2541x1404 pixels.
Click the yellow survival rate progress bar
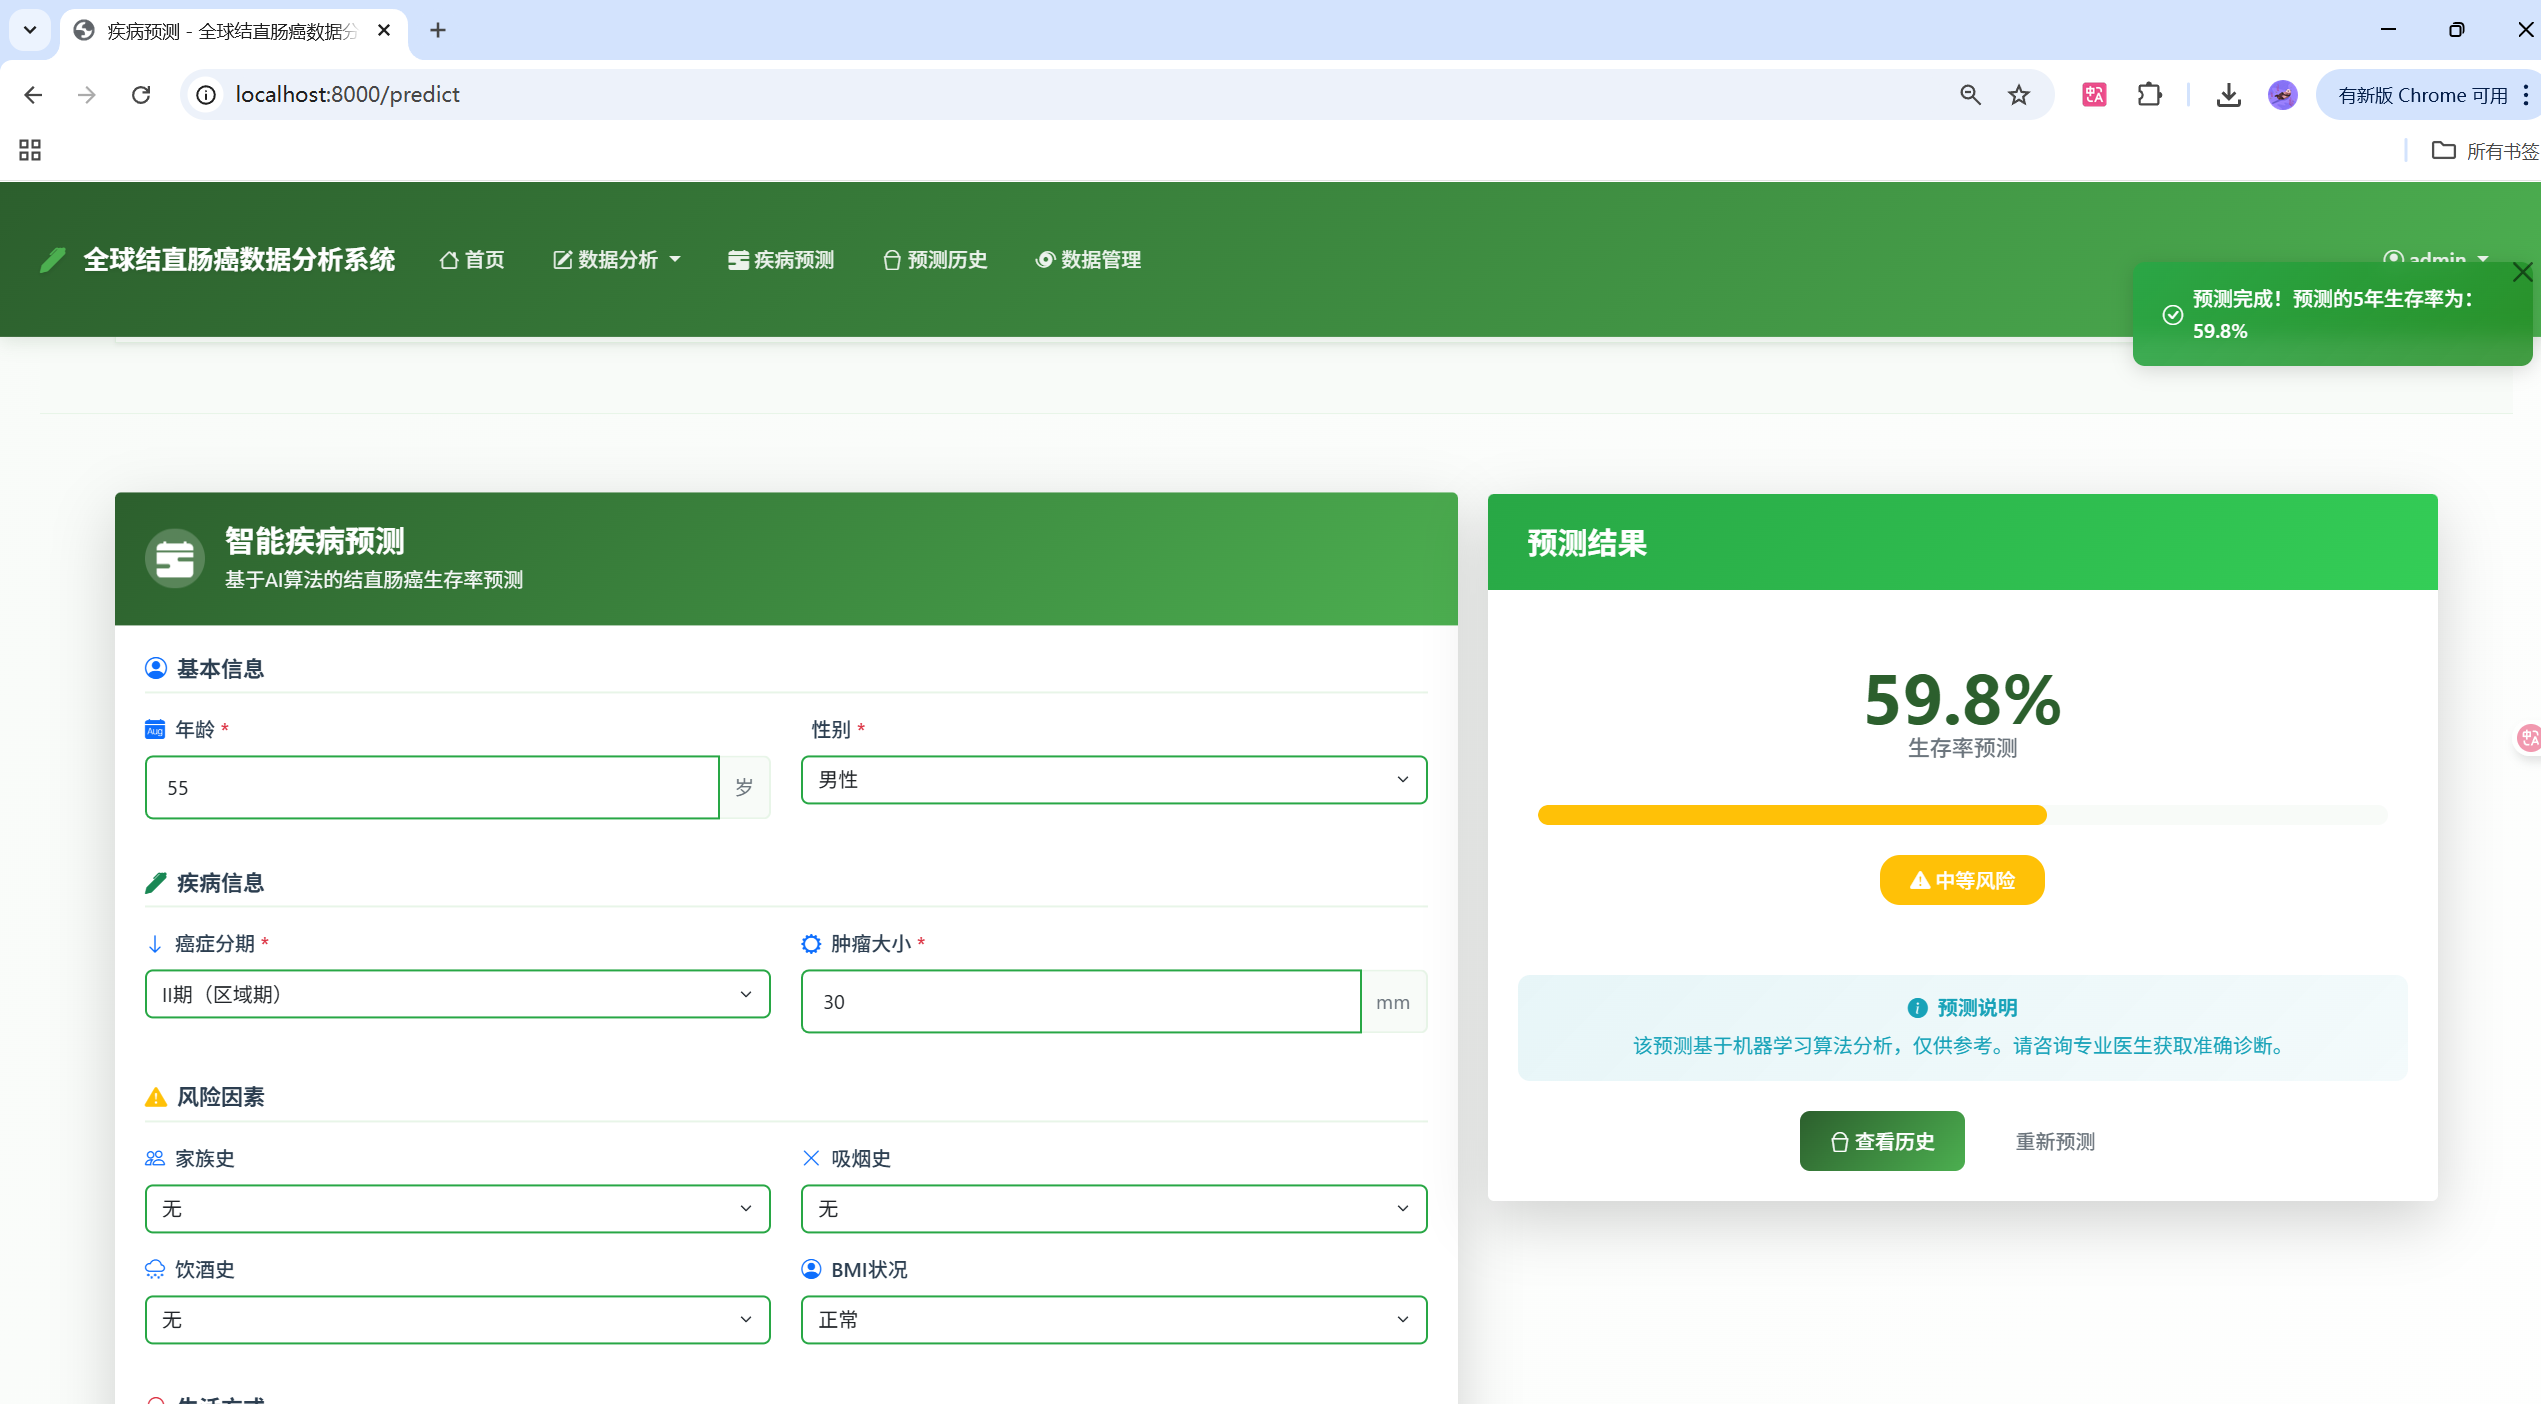click(1791, 815)
